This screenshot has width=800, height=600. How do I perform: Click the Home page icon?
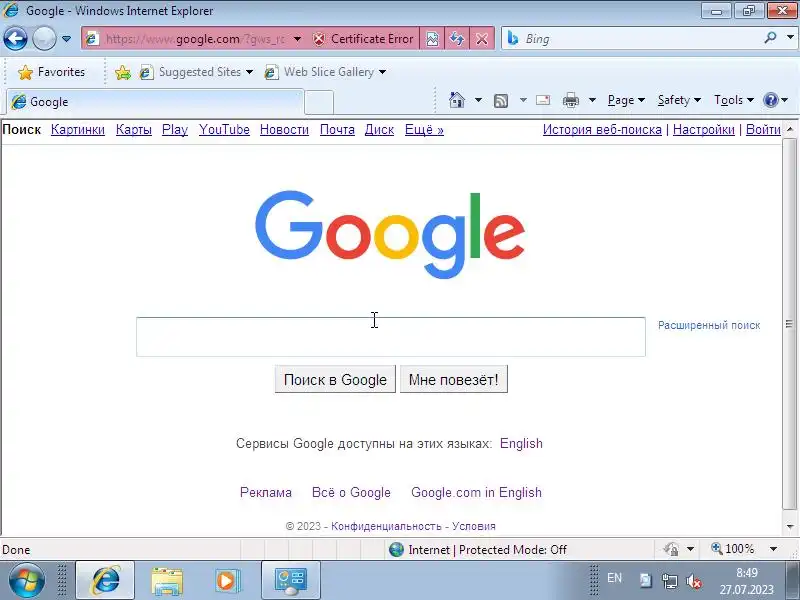pyautogui.click(x=457, y=100)
